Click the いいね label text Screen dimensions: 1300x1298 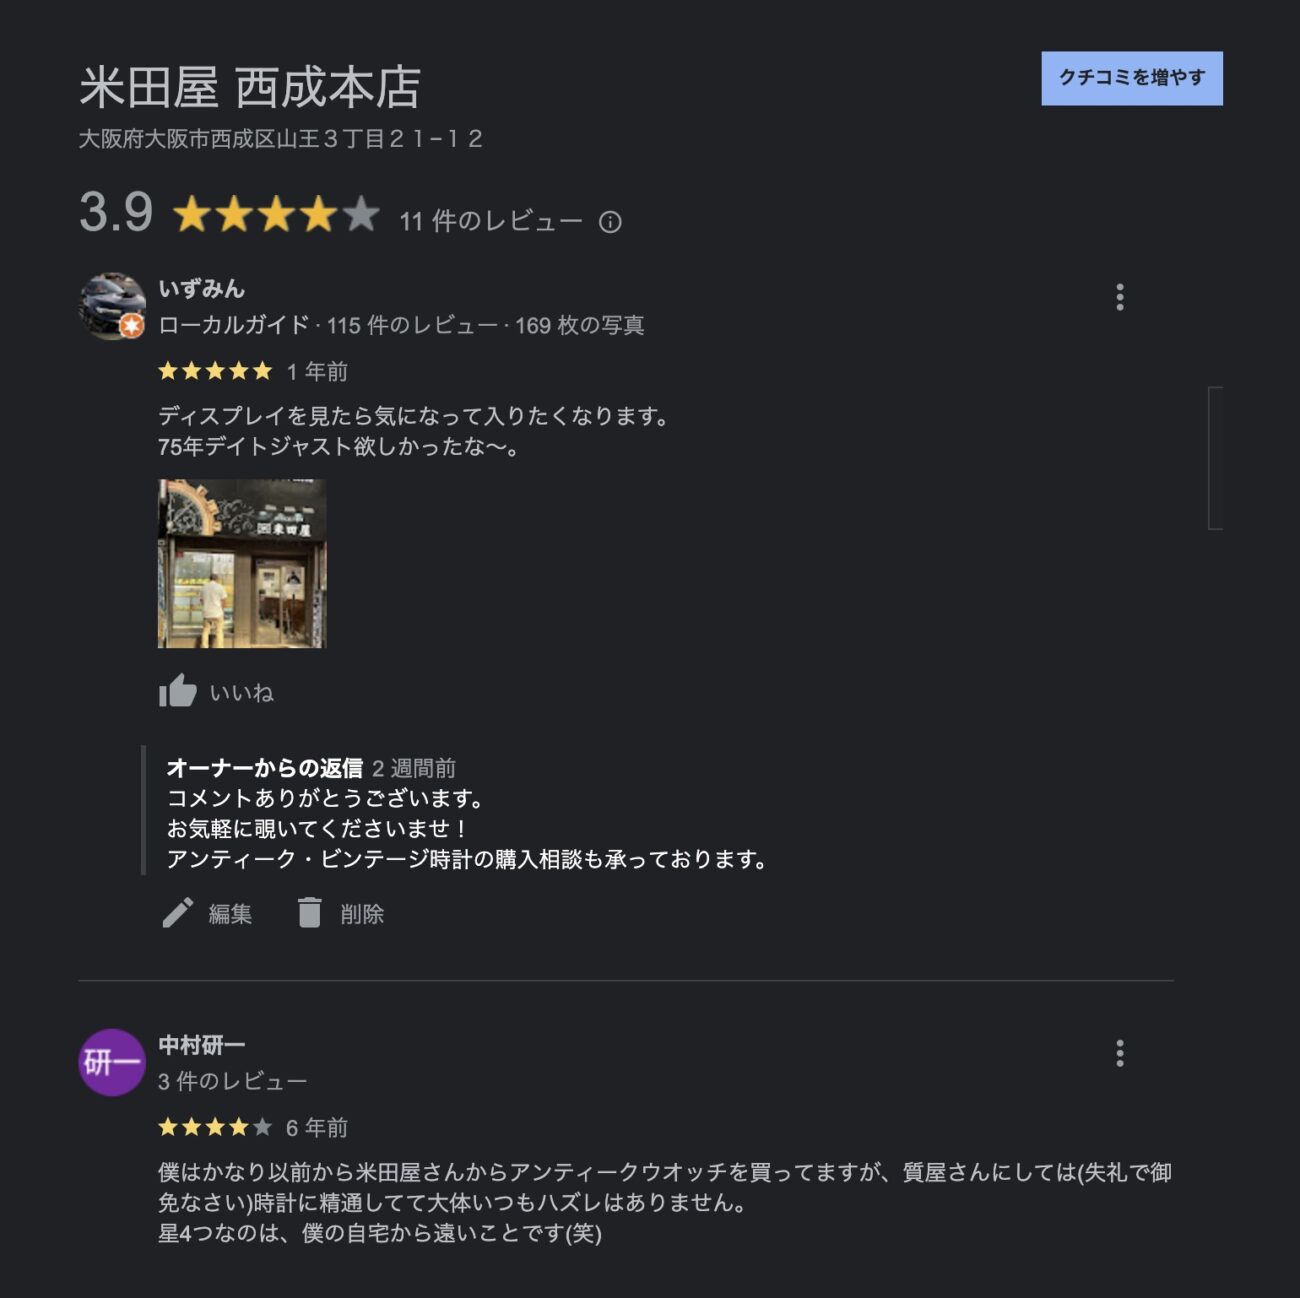[241, 693]
